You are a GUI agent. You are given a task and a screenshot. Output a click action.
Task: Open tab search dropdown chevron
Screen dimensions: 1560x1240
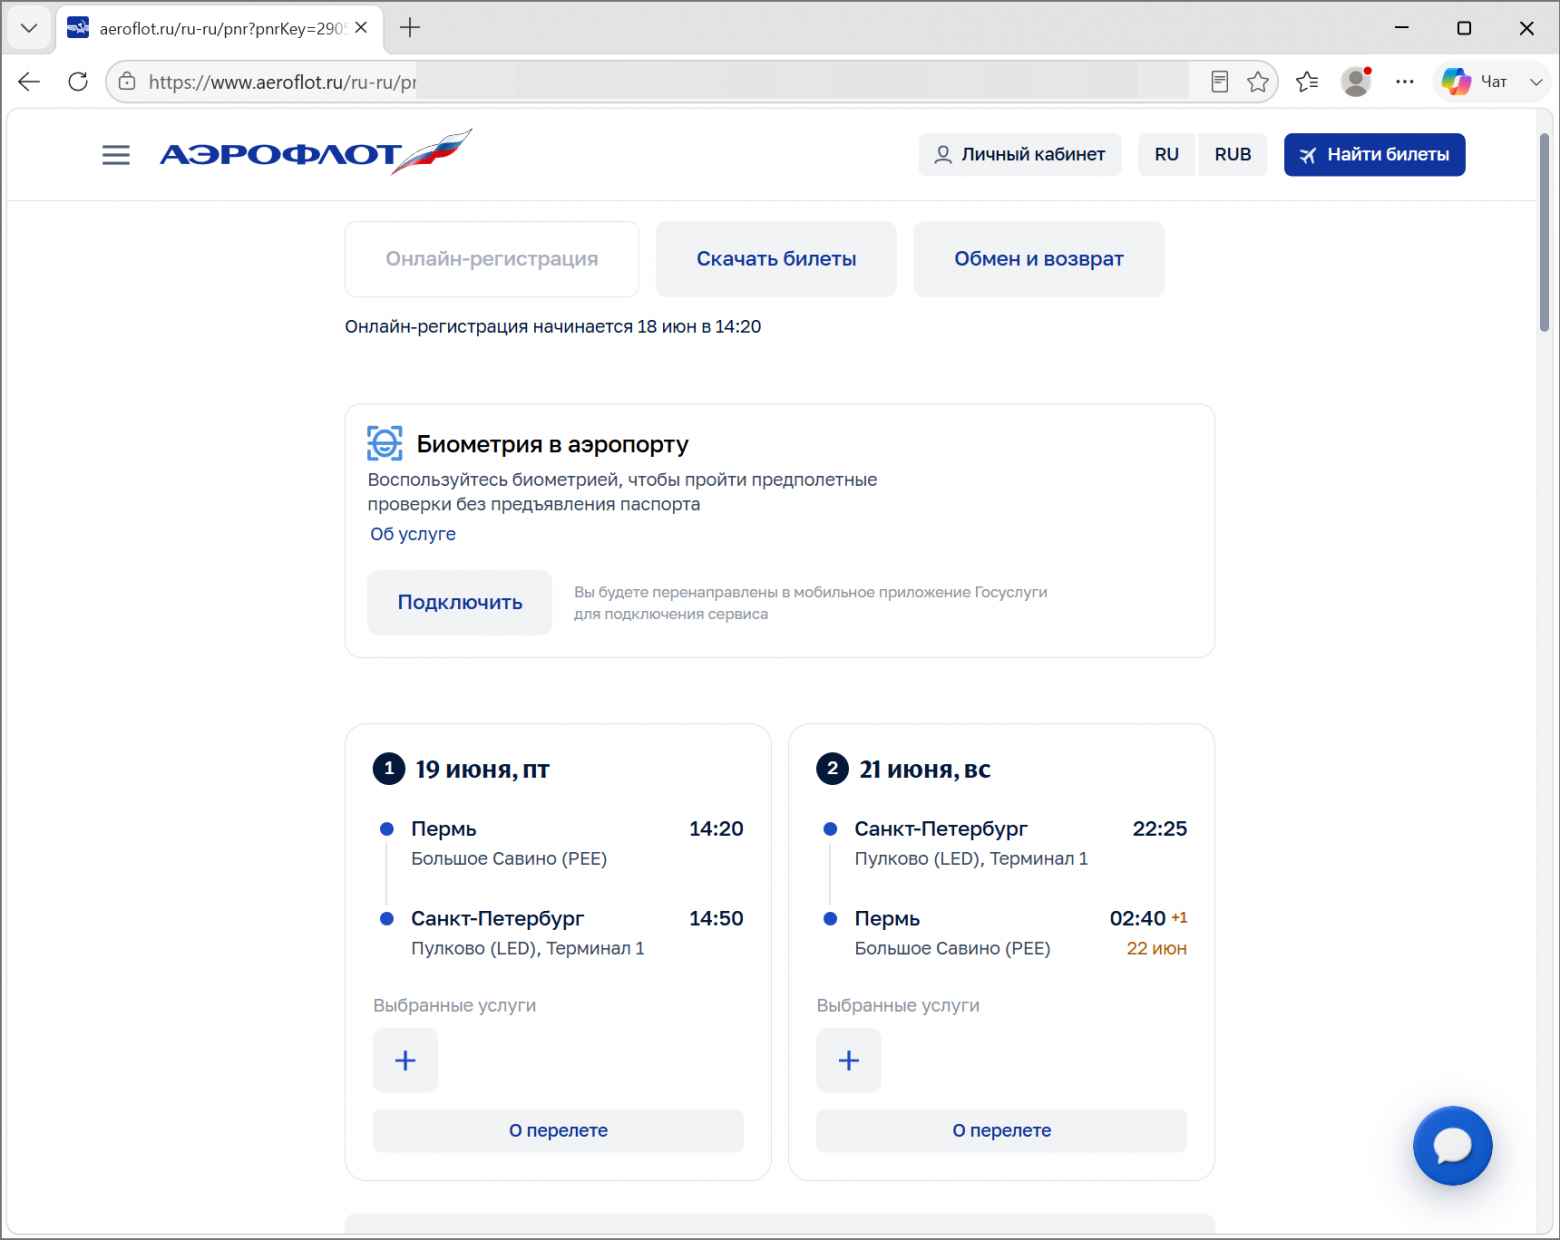[29, 28]
